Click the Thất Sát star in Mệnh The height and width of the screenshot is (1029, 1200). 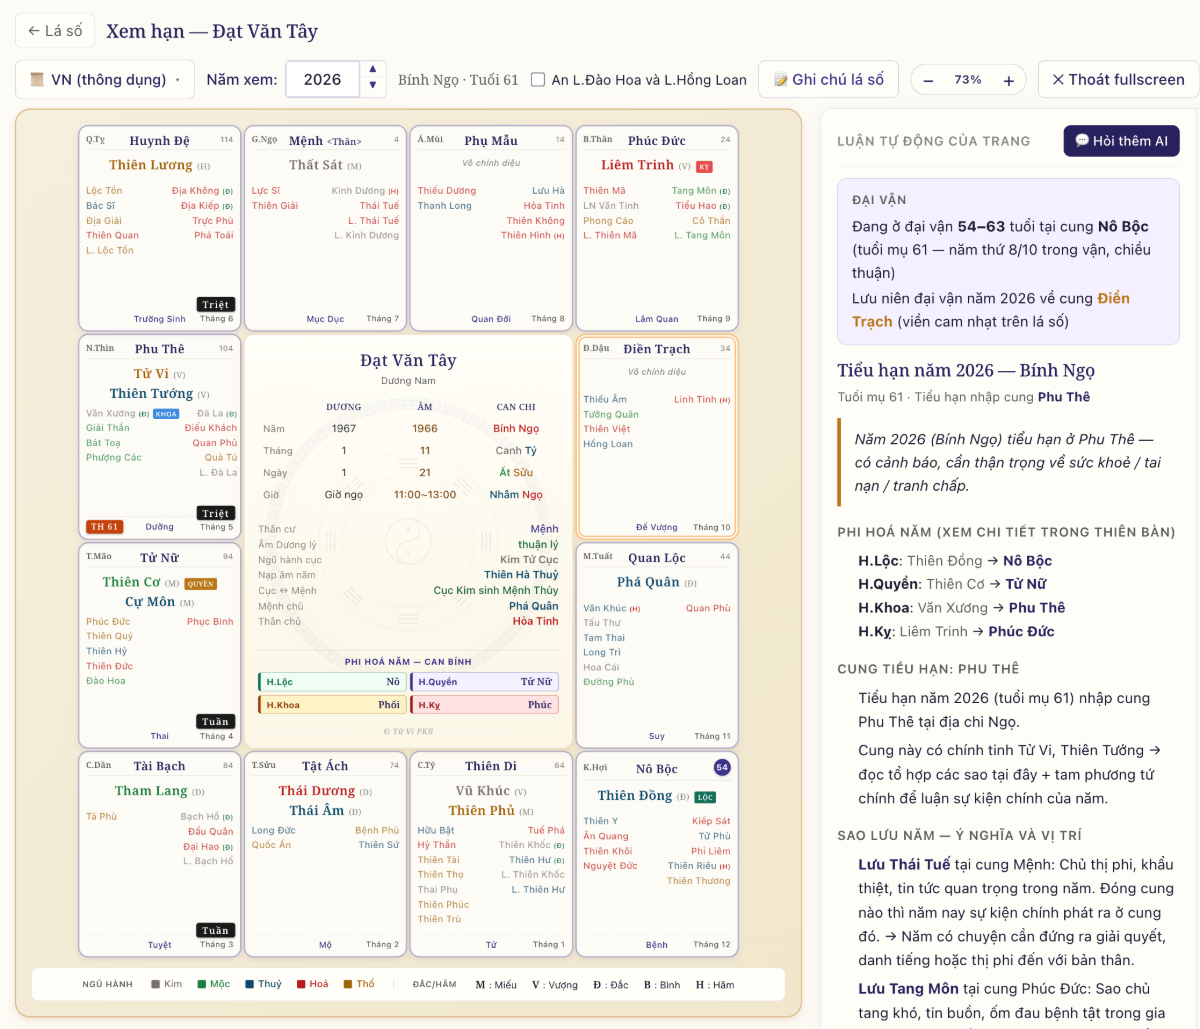tap(316, 165)
